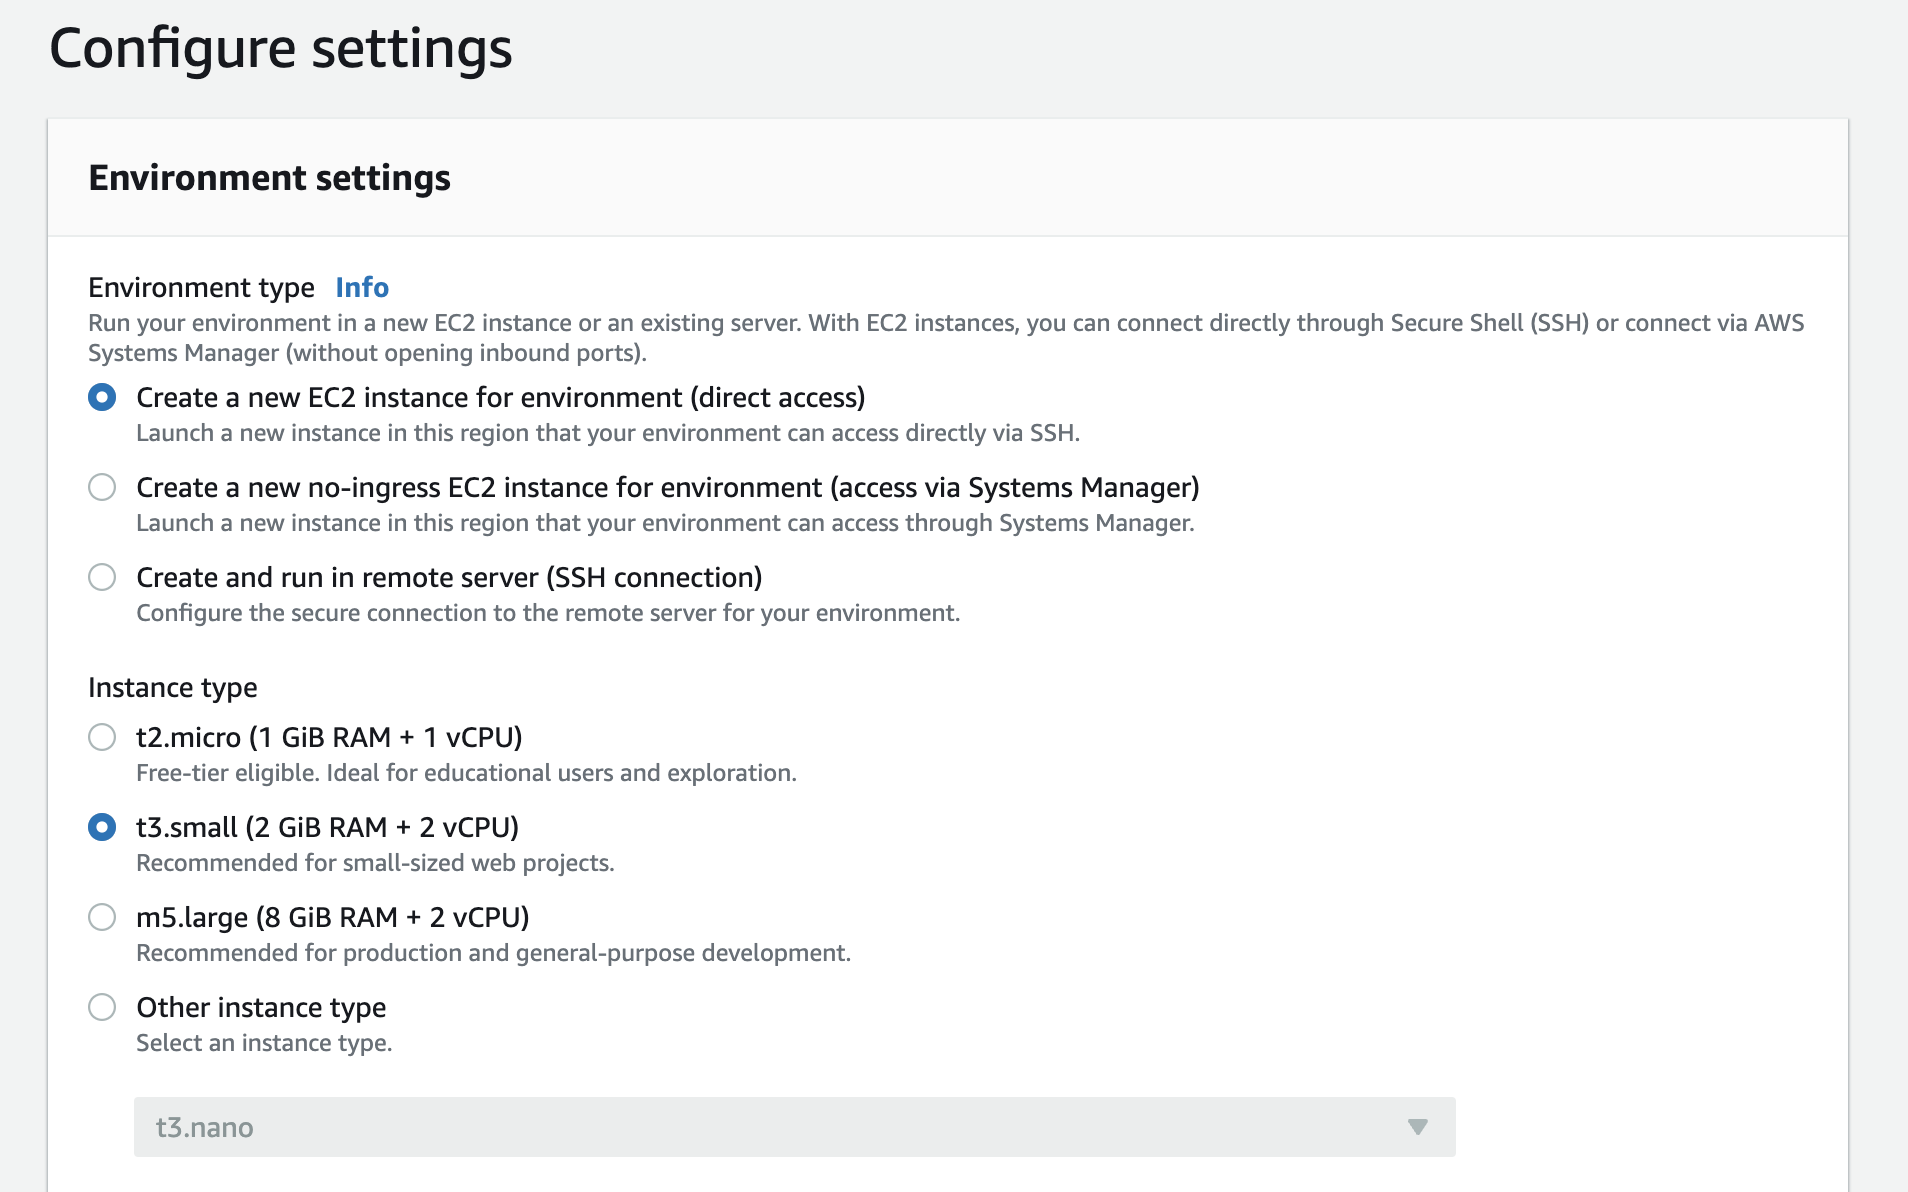Click the 'Configure settings' page title
This screenshot has height=1192, width=1908.
[x=281, y=48]
